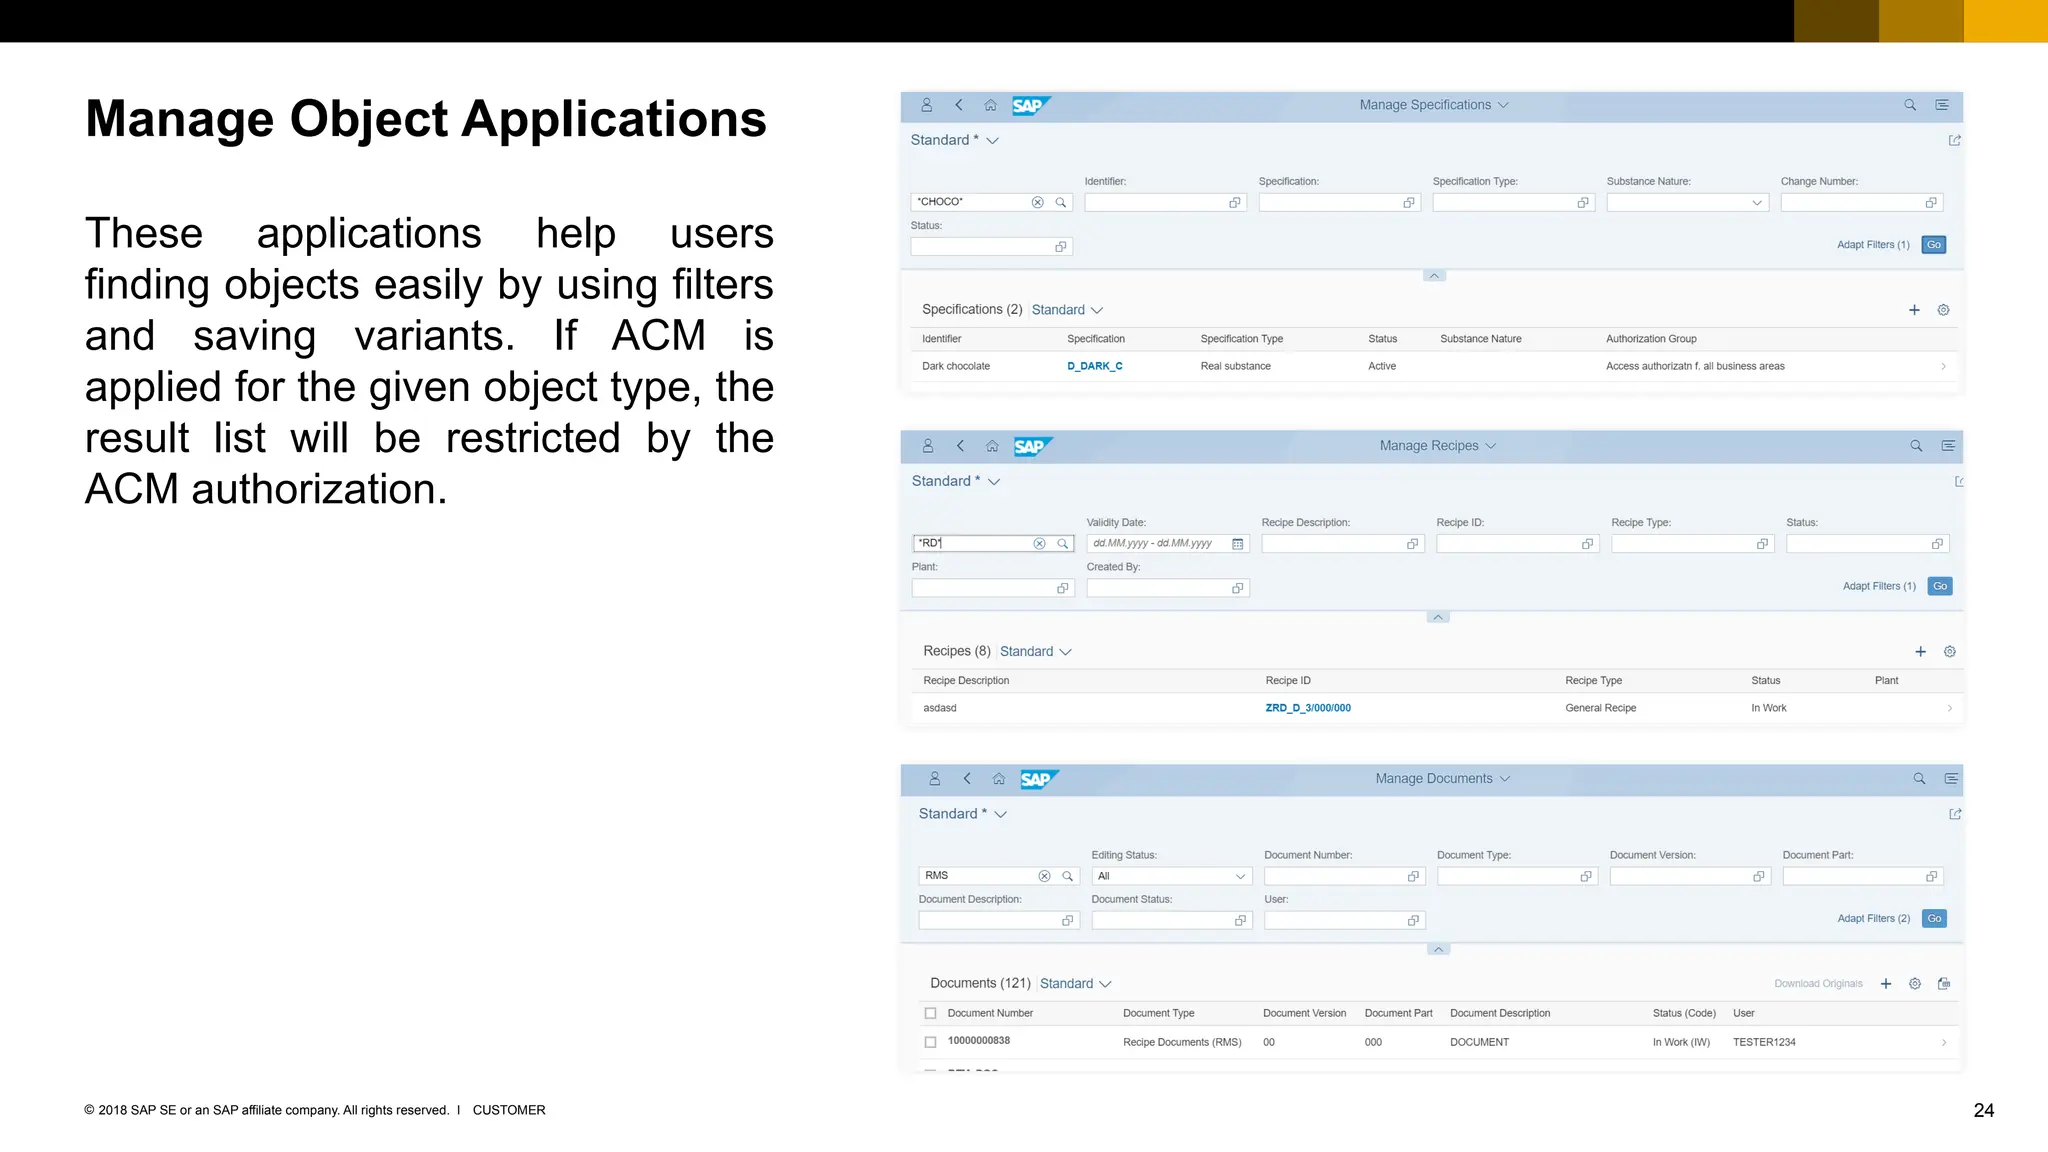Open value help for Identifier filter
Screen dimensions: 2048x1152
(1235, 203)
